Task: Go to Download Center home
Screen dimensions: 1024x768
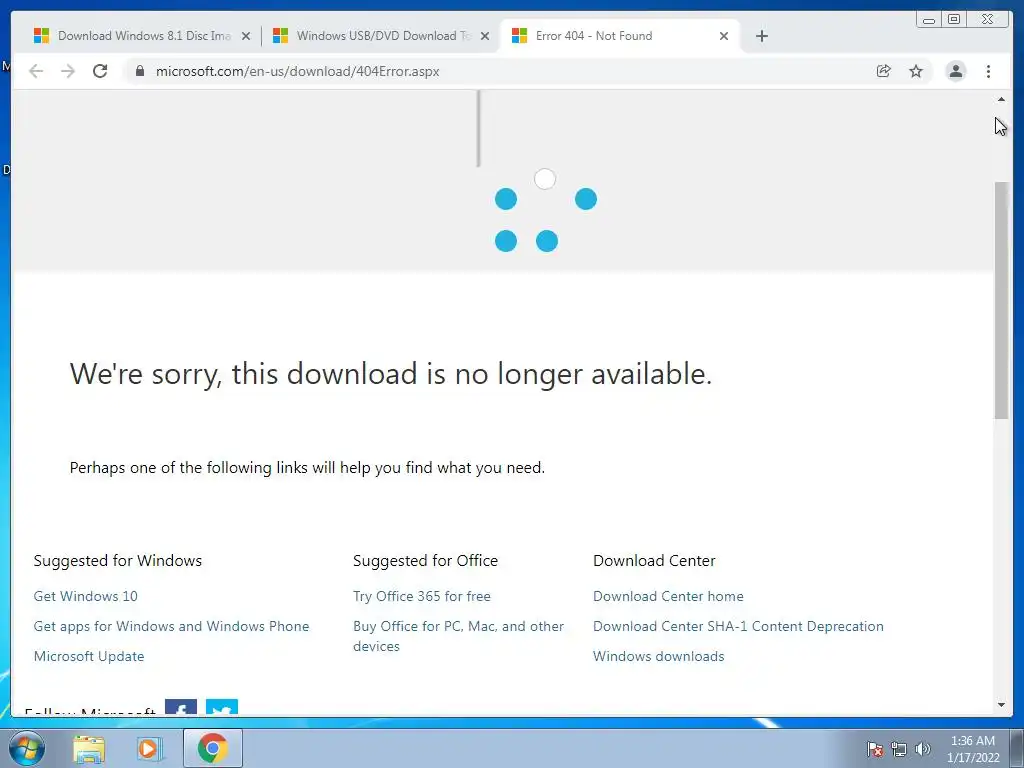Action: pos(668,596)
